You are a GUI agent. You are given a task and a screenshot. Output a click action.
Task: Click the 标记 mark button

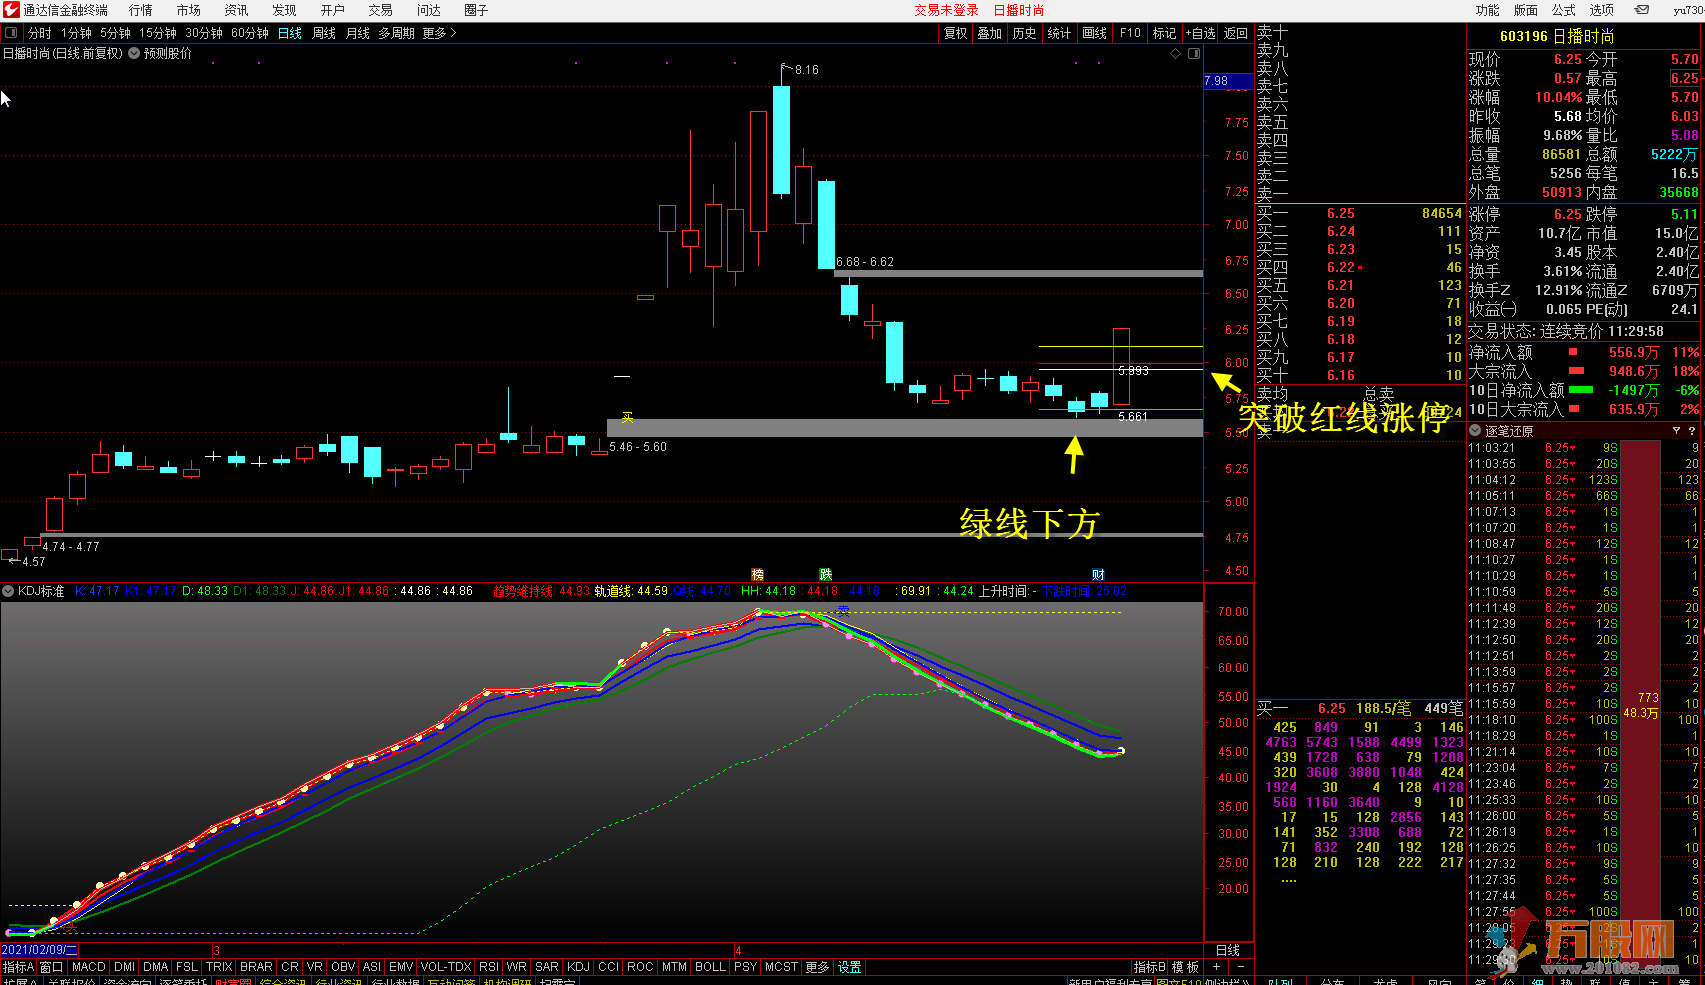(x=1165, y=33)
